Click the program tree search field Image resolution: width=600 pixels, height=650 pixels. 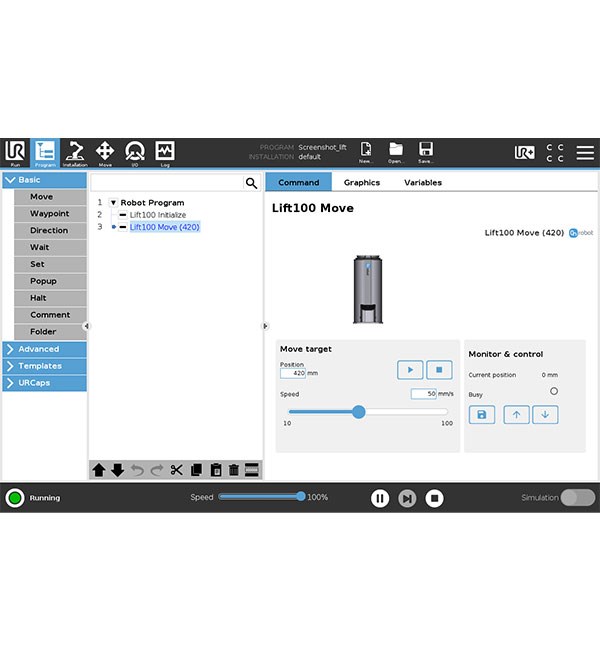point(167,183)
